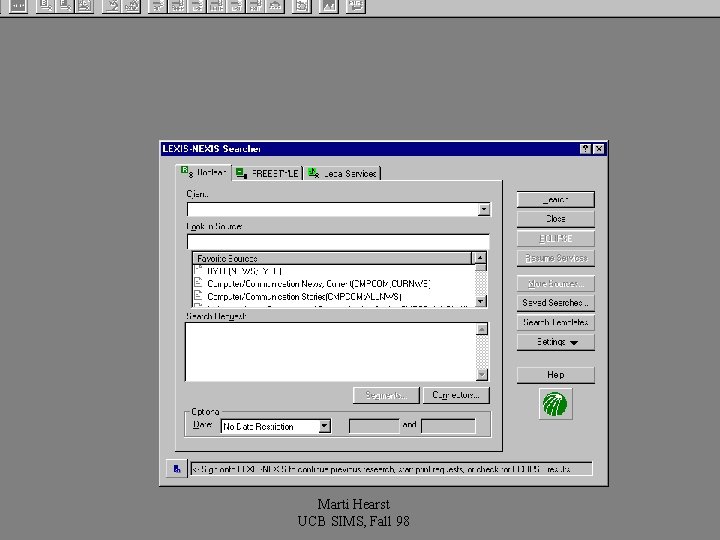Image resolution: width=720 pixels, height=540 pixels.
Task: Expand the Settings dropdown button
Action: 556,342
